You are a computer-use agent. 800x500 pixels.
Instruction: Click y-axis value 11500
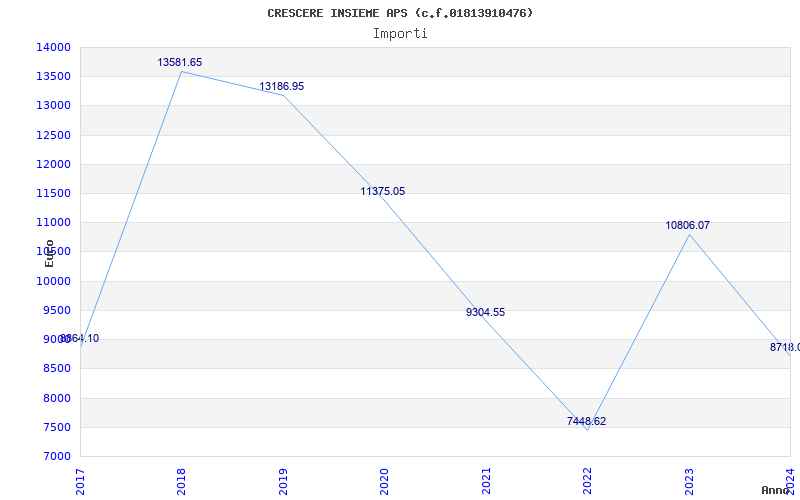pos(53,193)
